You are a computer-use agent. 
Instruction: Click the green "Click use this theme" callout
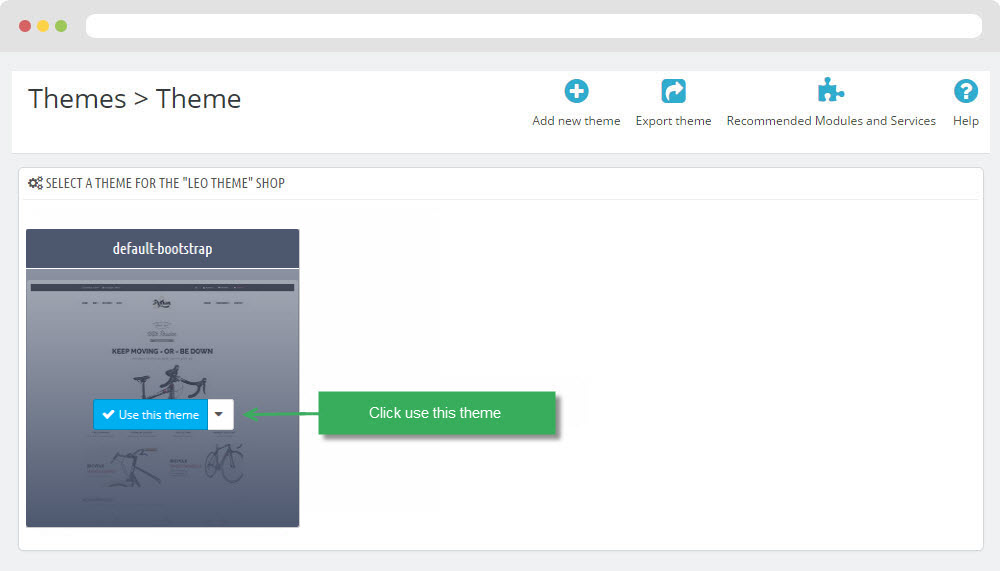click(x=436, y=413)
